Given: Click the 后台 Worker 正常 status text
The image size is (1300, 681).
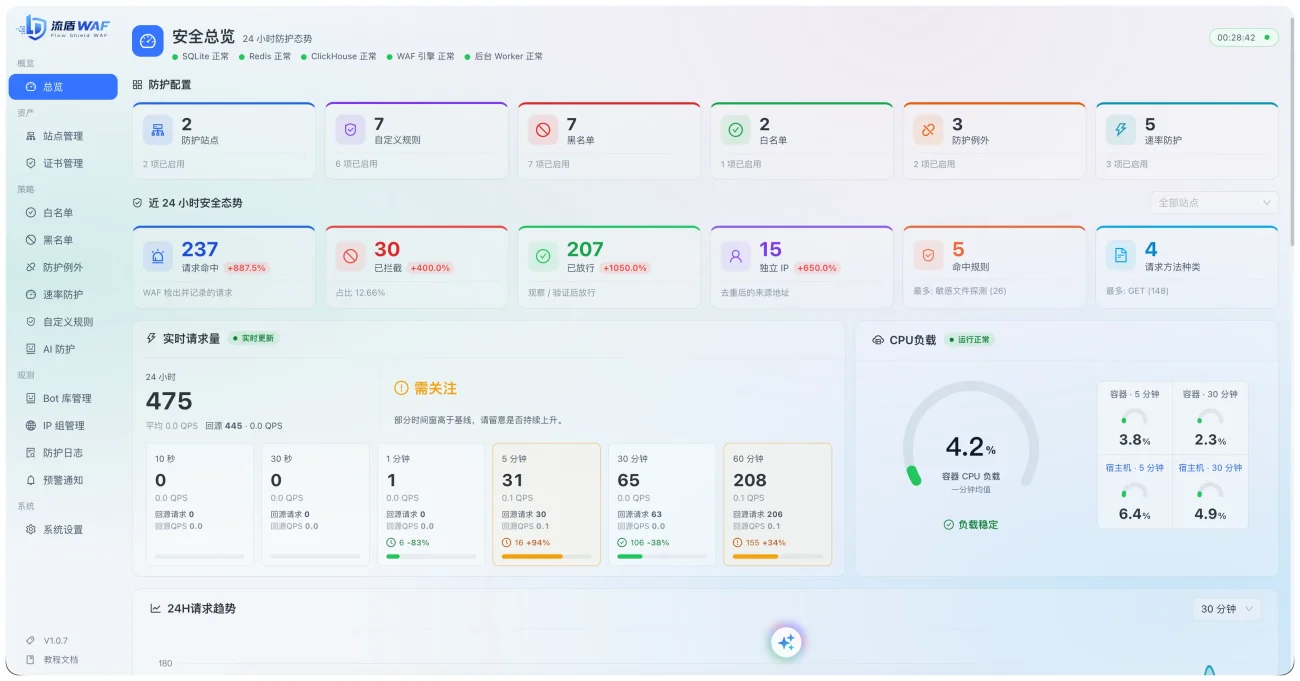Looking at the screenshot, I should 509,57.
